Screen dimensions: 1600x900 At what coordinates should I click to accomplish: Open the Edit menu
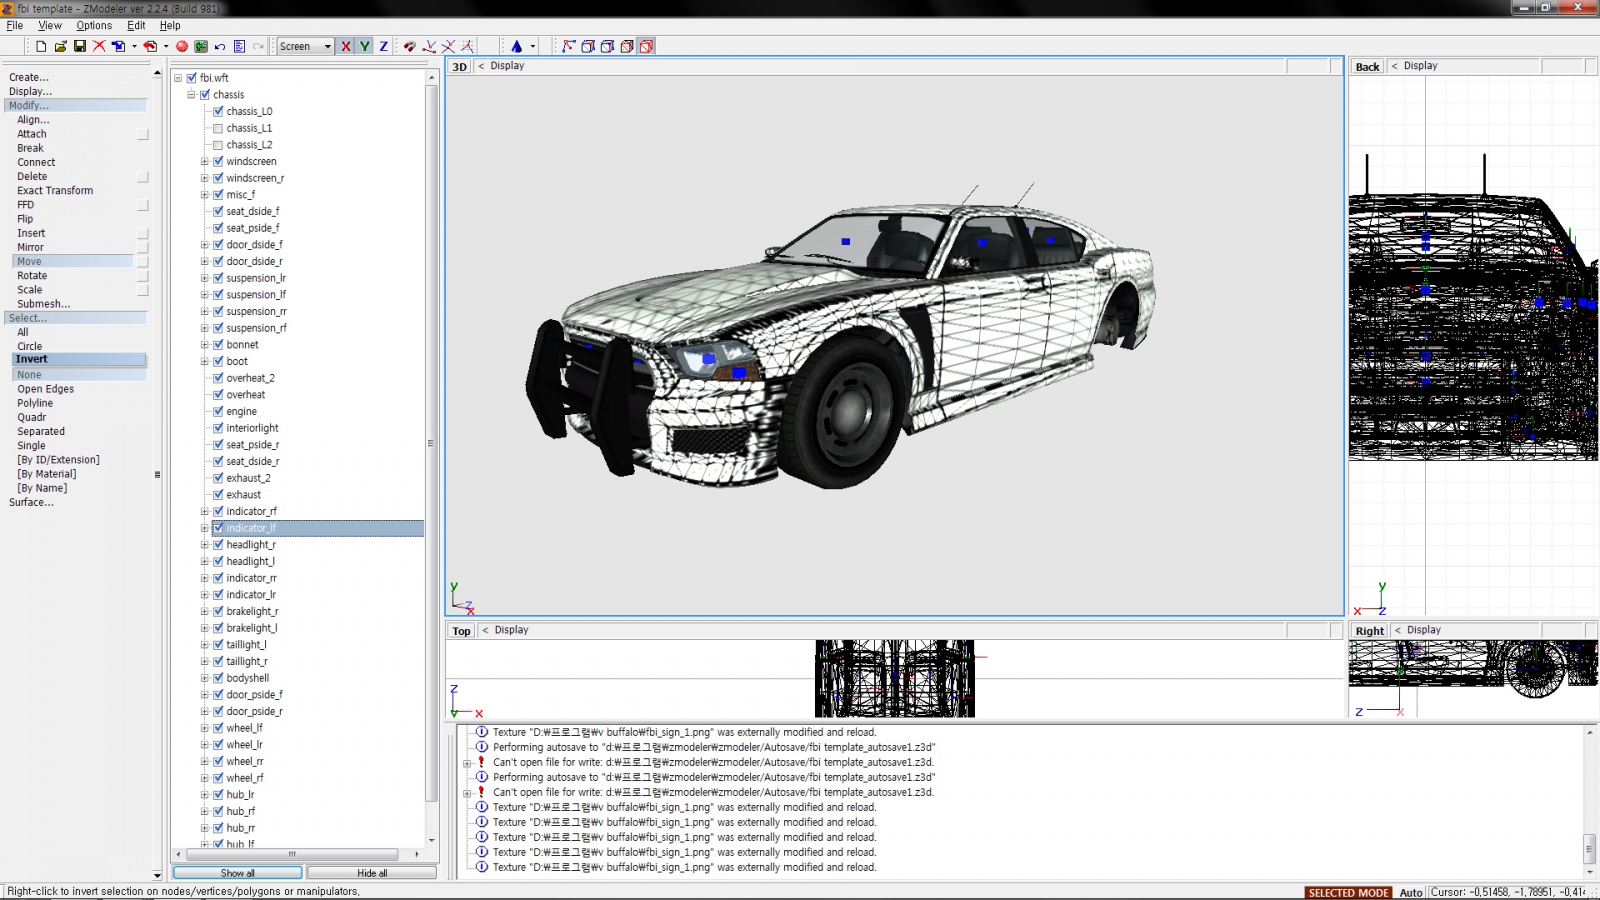pyautogui.click(x=136, y=26)
